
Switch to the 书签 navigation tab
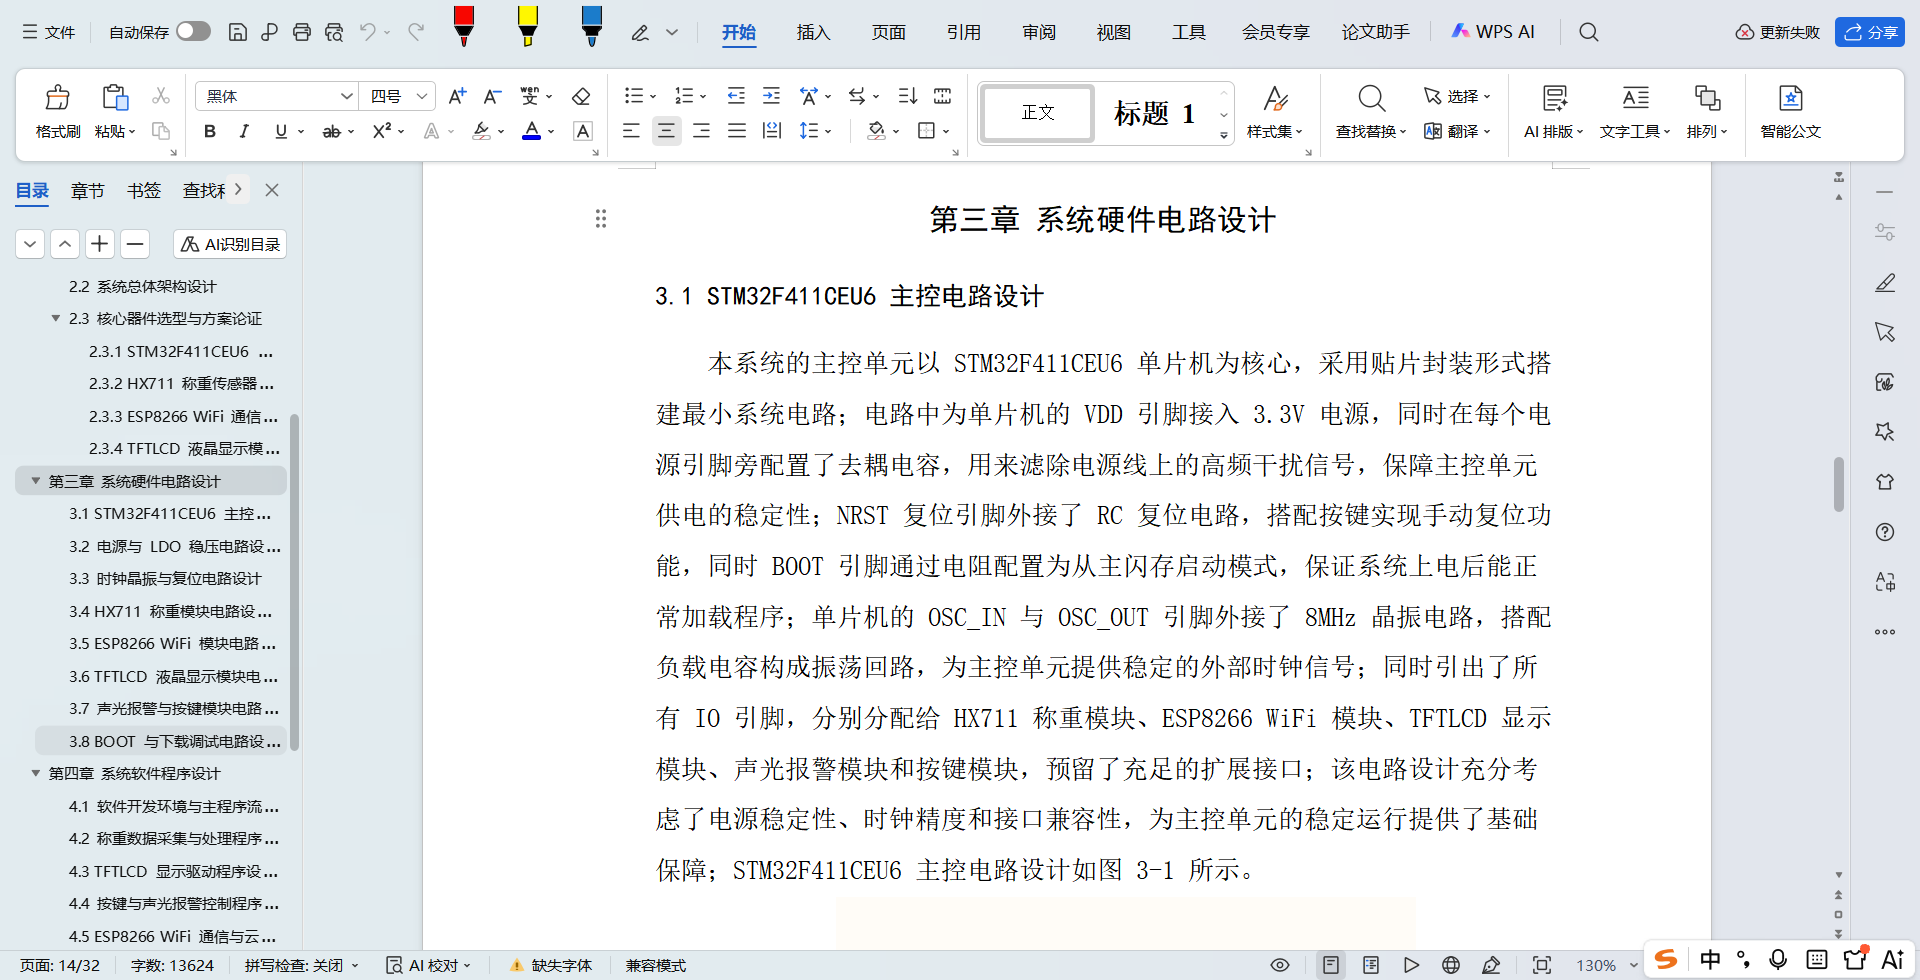143,190
